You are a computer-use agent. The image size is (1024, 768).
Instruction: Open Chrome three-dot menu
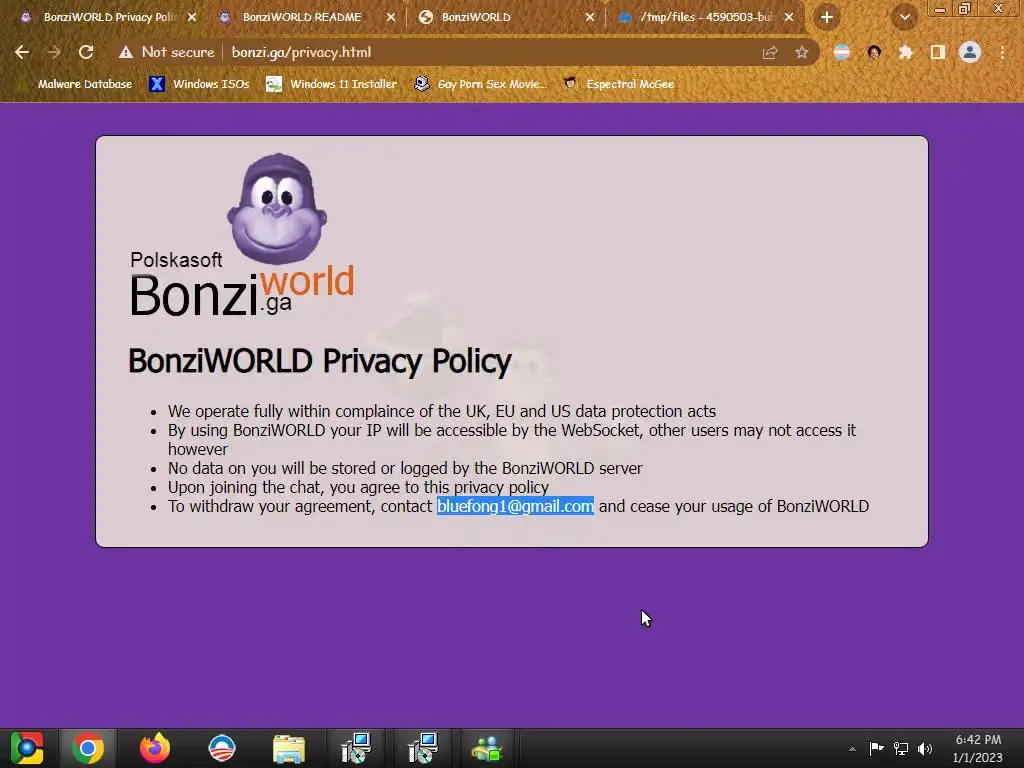pyautogui.click(x=1002, y=52)
